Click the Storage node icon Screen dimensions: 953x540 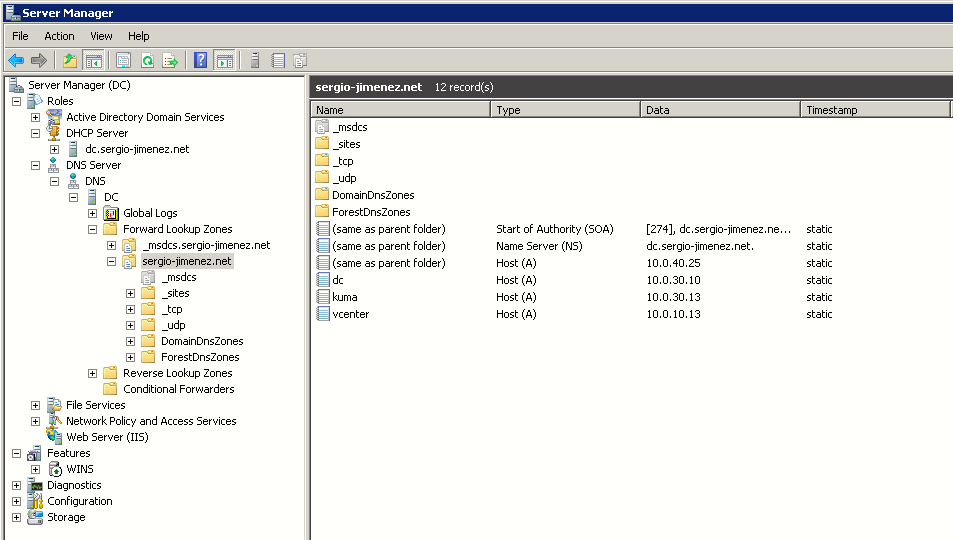point(35,517)
